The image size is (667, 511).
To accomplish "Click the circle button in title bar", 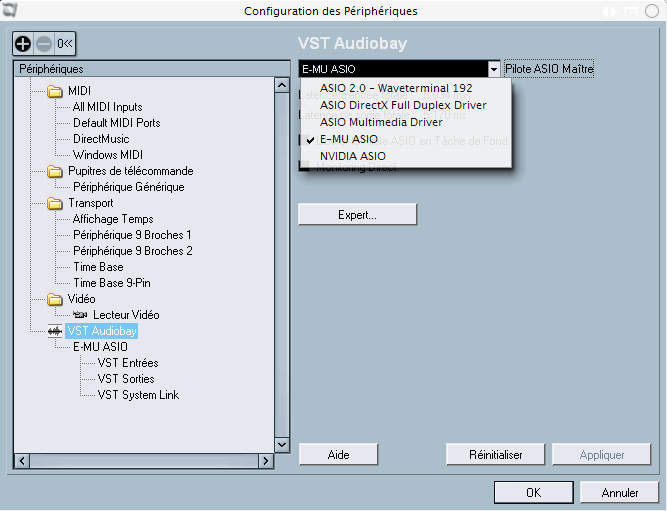I will click(x=652, y=11).
